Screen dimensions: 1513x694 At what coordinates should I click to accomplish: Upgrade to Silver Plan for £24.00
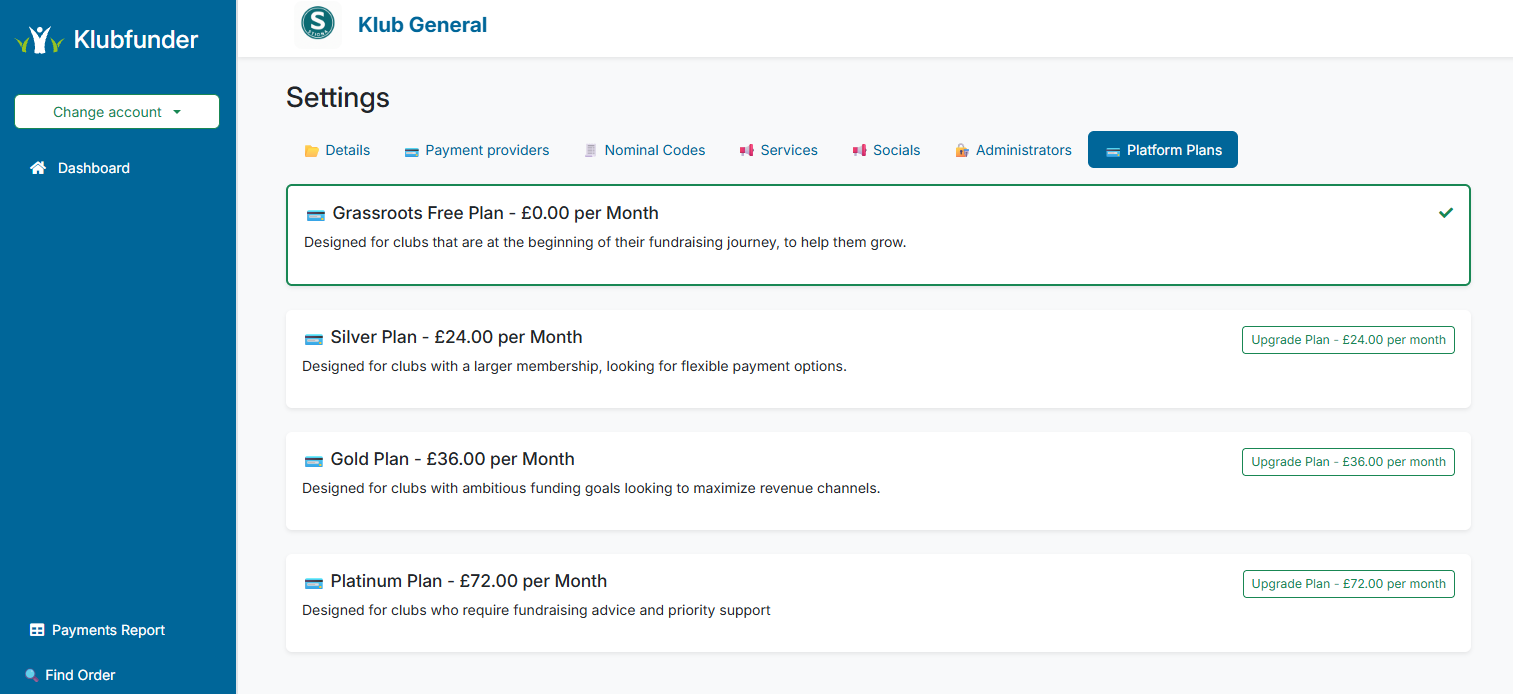(x=1348, y=340)
